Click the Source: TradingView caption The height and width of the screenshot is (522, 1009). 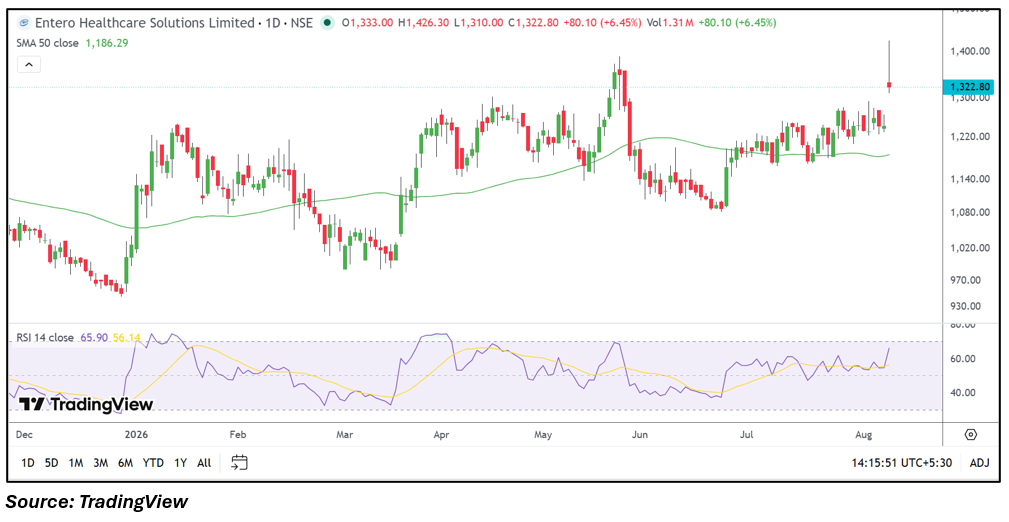pyautogui.click(x=97, y=501)
